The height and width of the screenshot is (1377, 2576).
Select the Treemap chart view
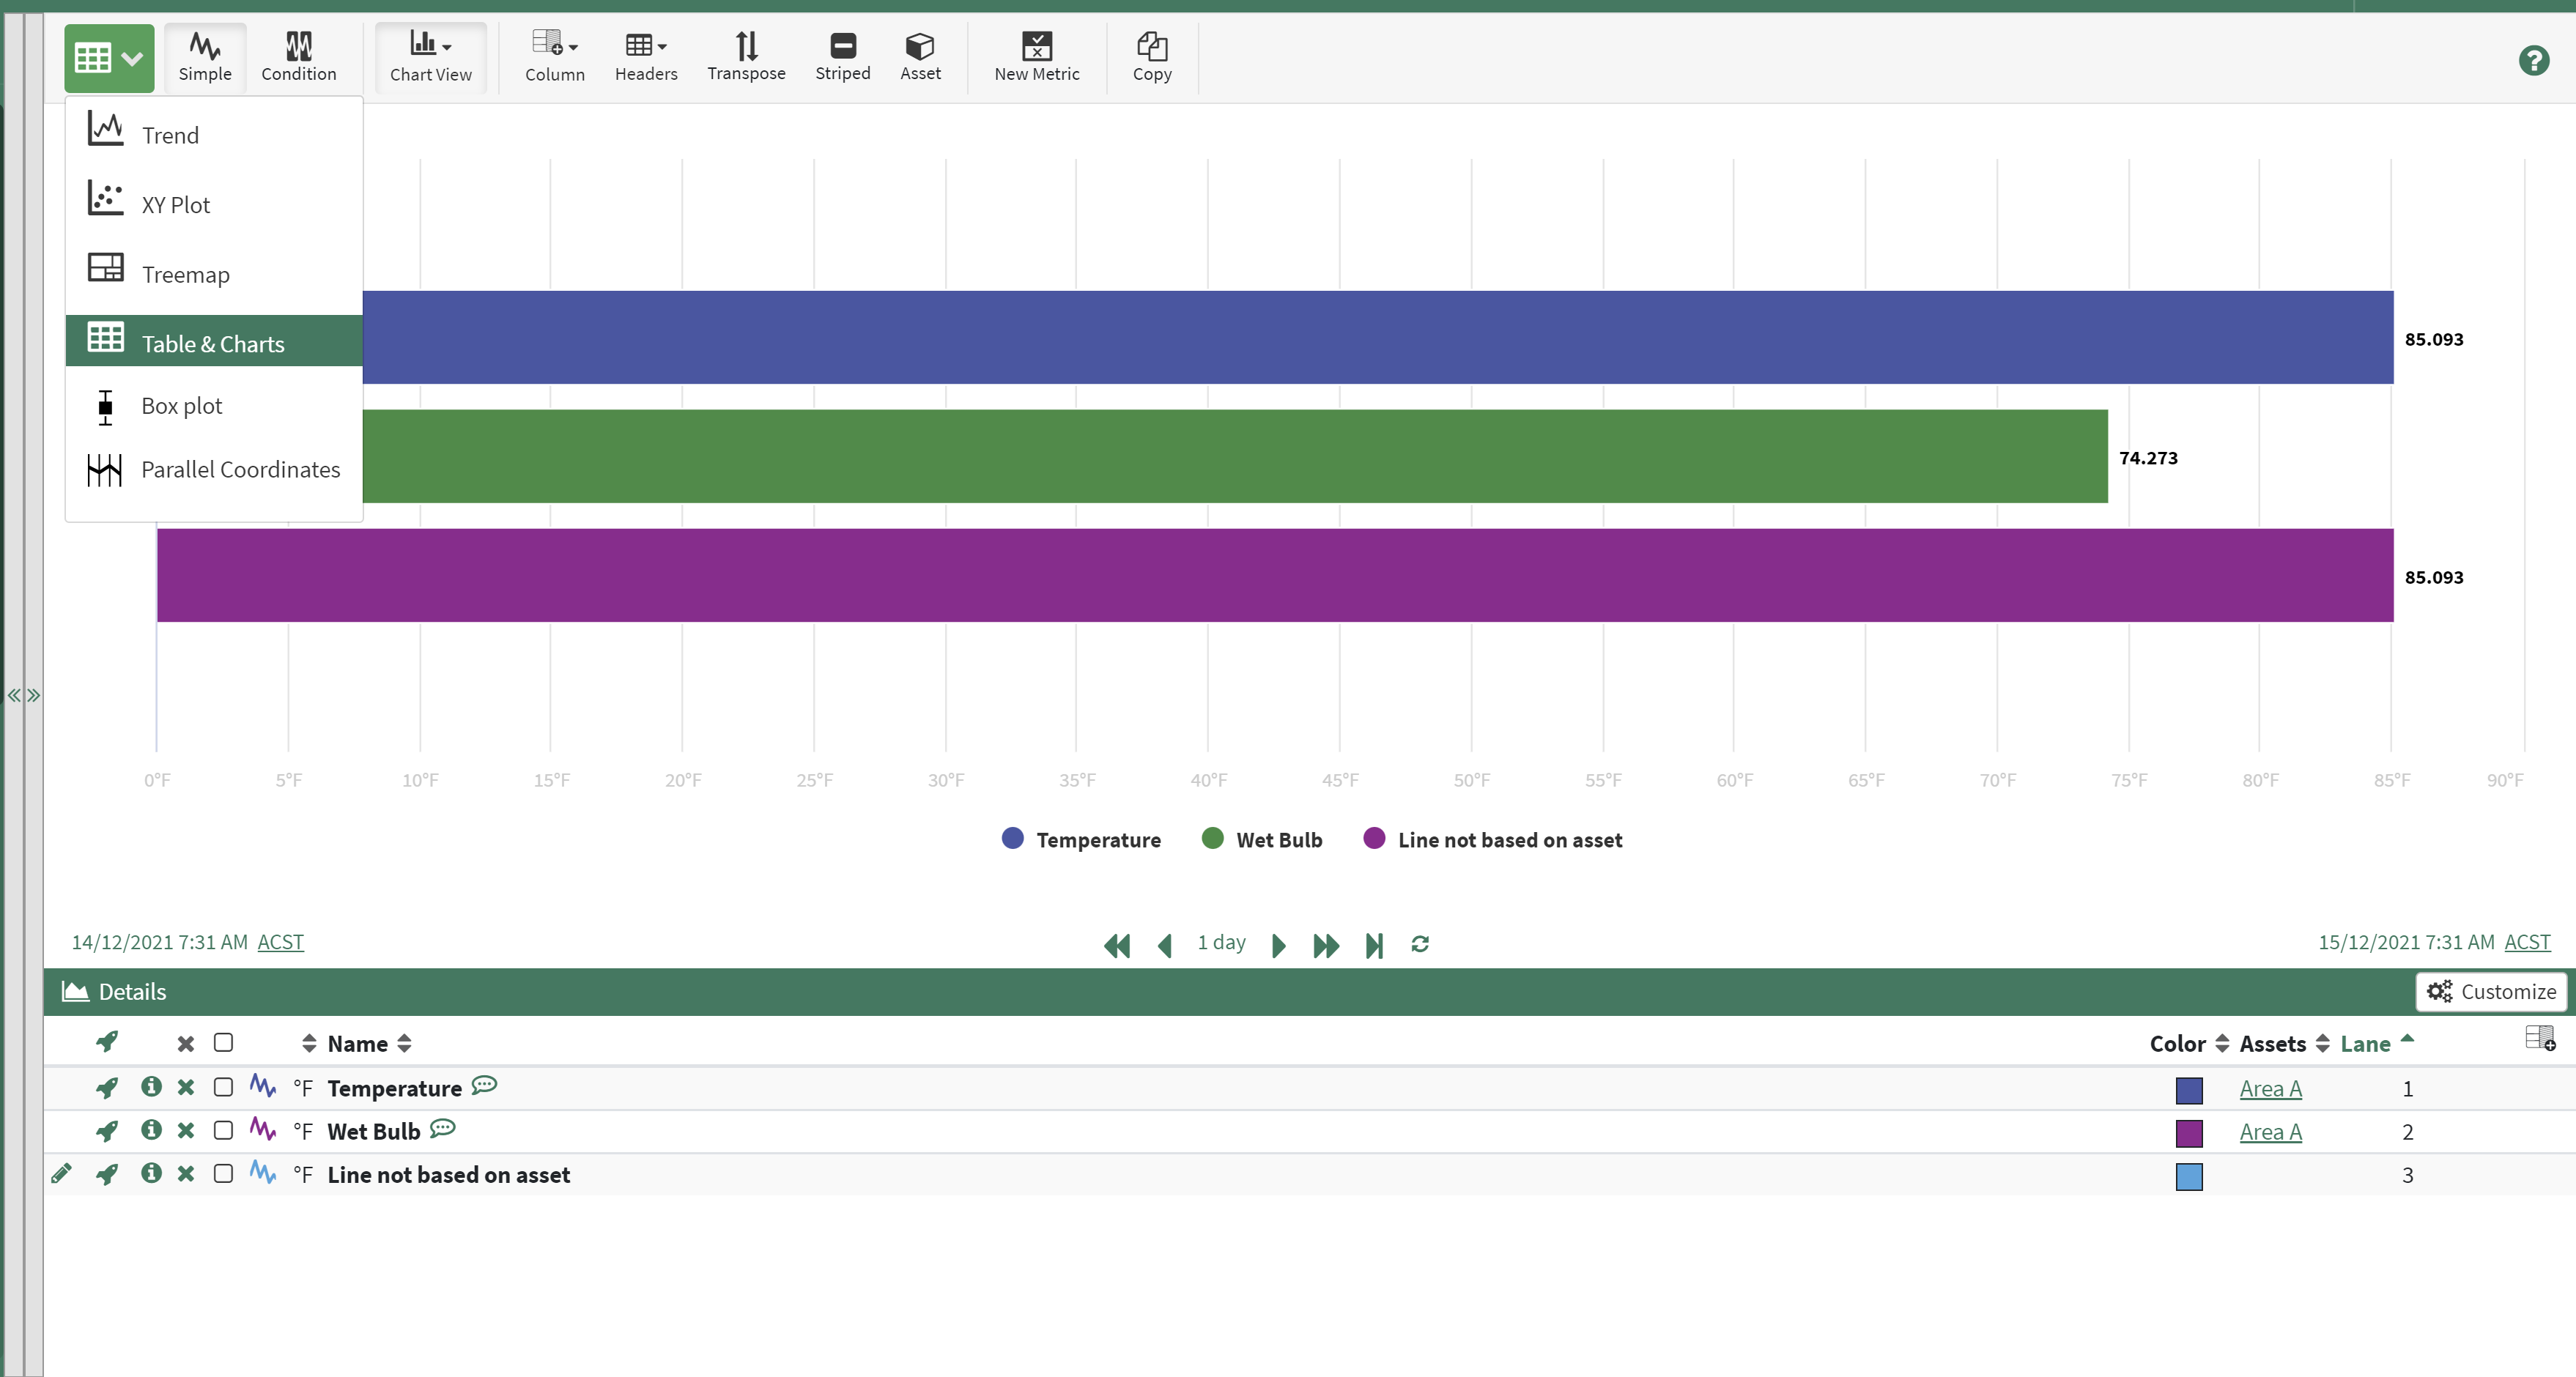[x=185, y=272]
